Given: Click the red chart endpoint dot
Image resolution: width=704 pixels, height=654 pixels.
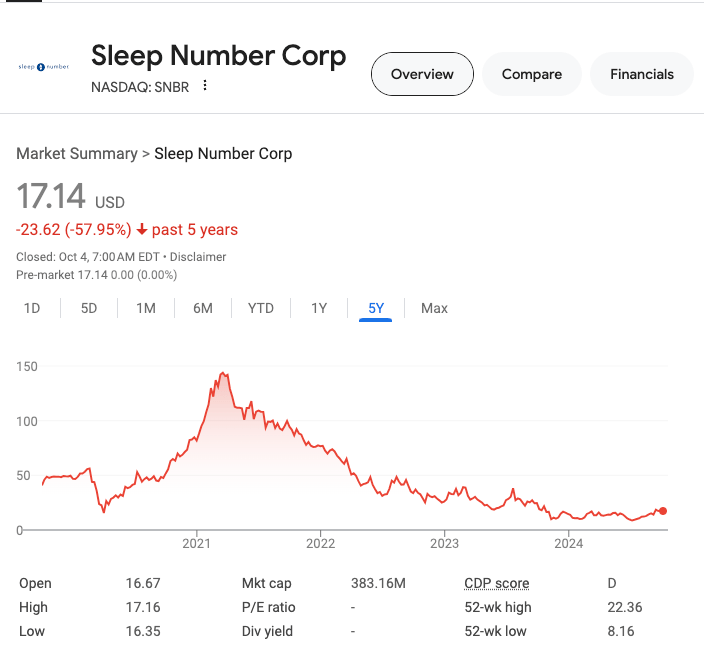Looking at the screenshot, I should [x=662, y=511].
